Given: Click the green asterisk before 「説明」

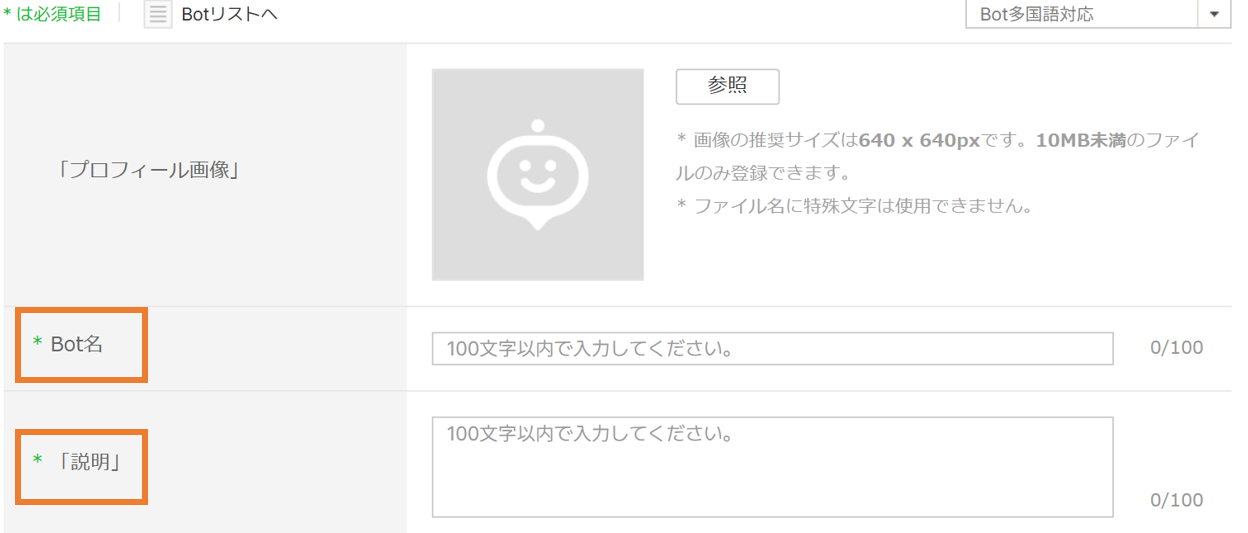Looking at the screenshot, I should [x=38, y=461].
